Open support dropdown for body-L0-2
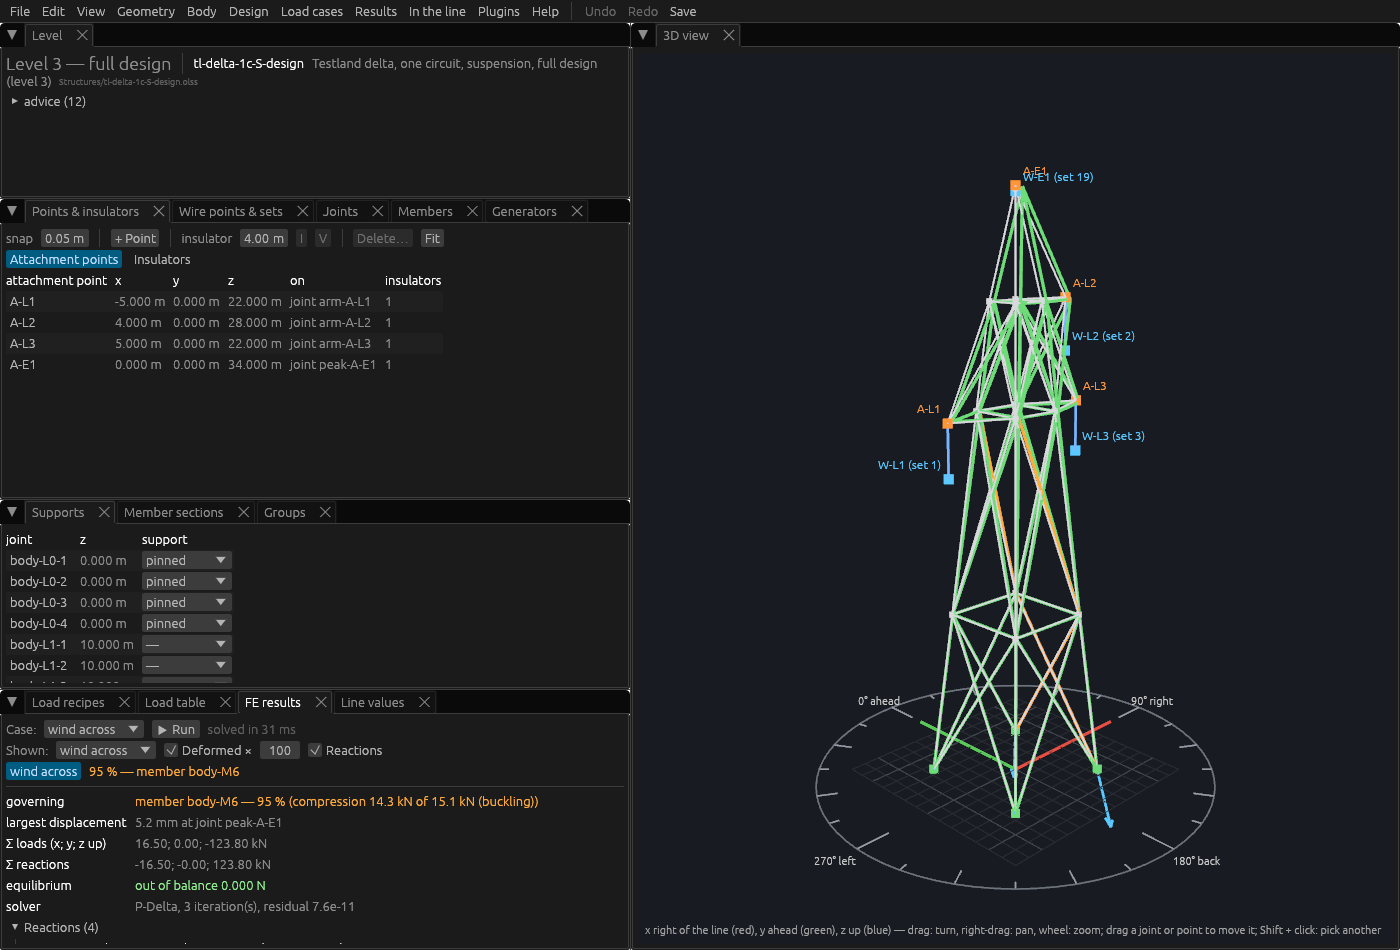 [x=187, y=581]
